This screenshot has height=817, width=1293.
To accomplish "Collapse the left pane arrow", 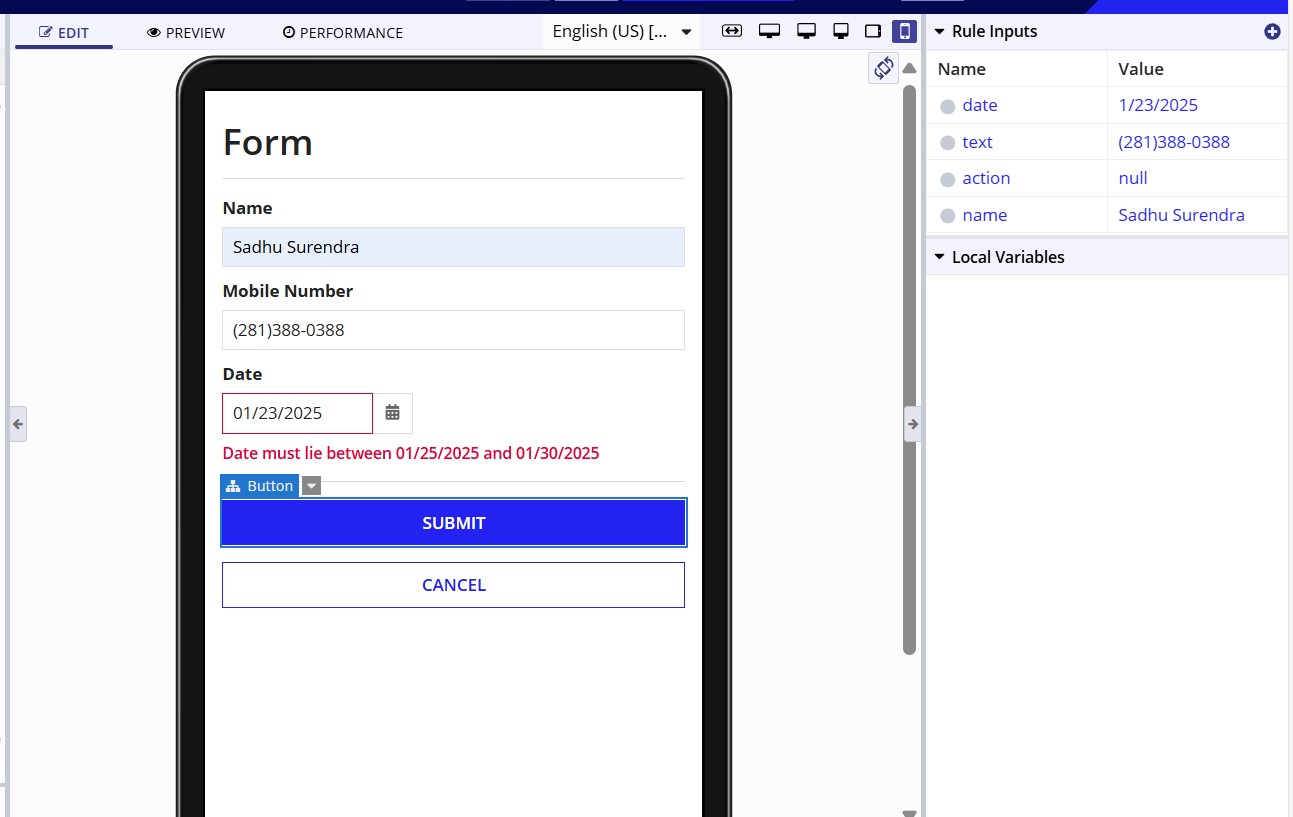I will [17, 424].
